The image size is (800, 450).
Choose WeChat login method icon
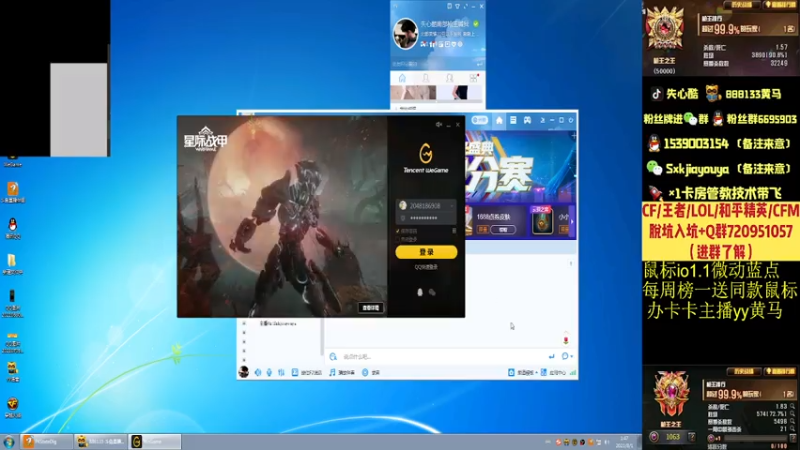pyautogui.click(x=432, y=292)
